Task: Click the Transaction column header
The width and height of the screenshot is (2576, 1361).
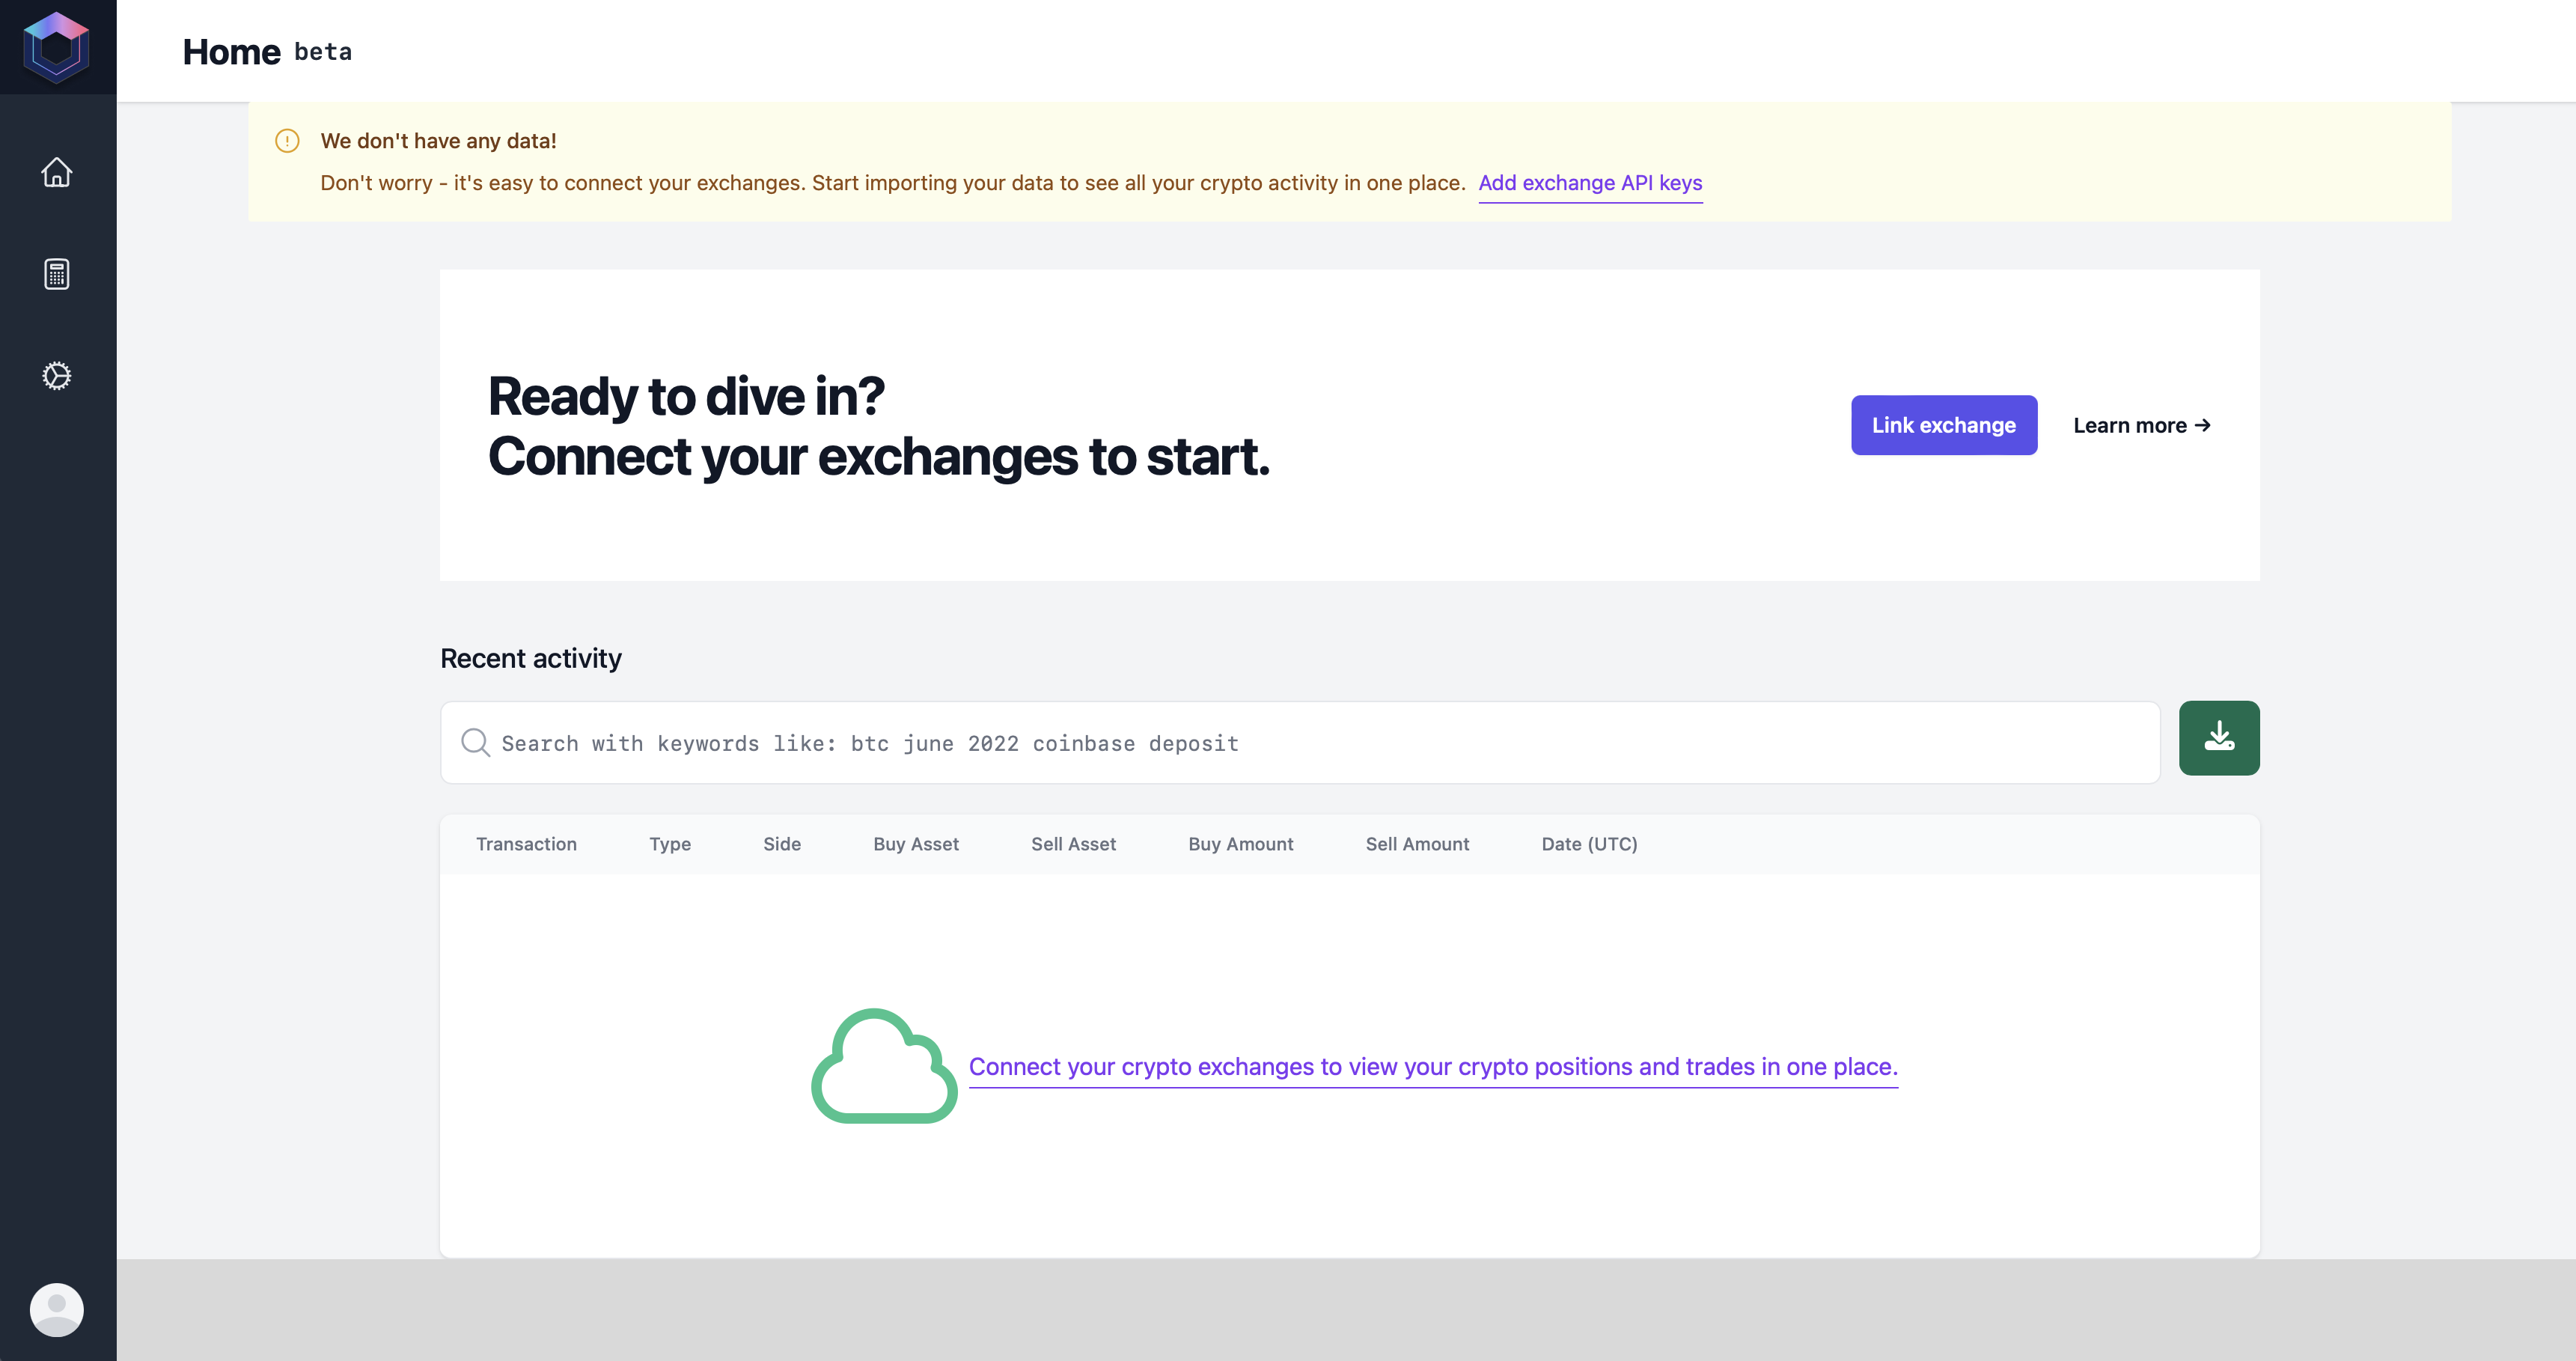Action: click(526, 844)
